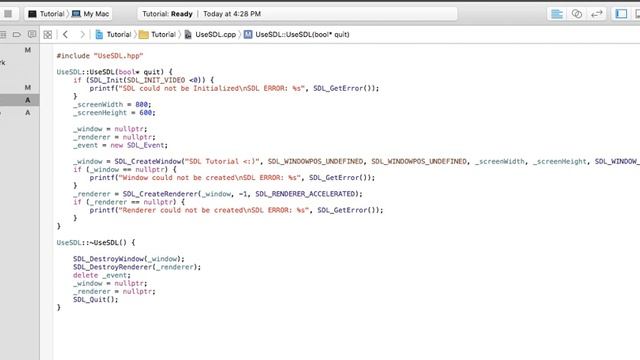Click the SDL_DestroyWindow(_window) line

[x=129, y=259]
